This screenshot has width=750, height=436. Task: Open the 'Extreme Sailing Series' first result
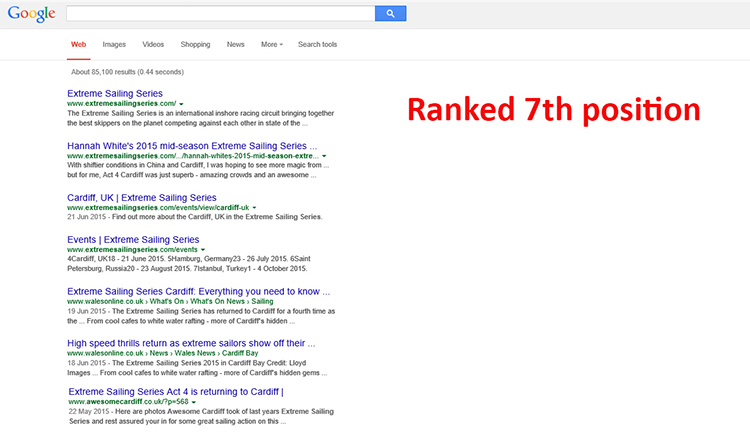[x=115, y=93]
